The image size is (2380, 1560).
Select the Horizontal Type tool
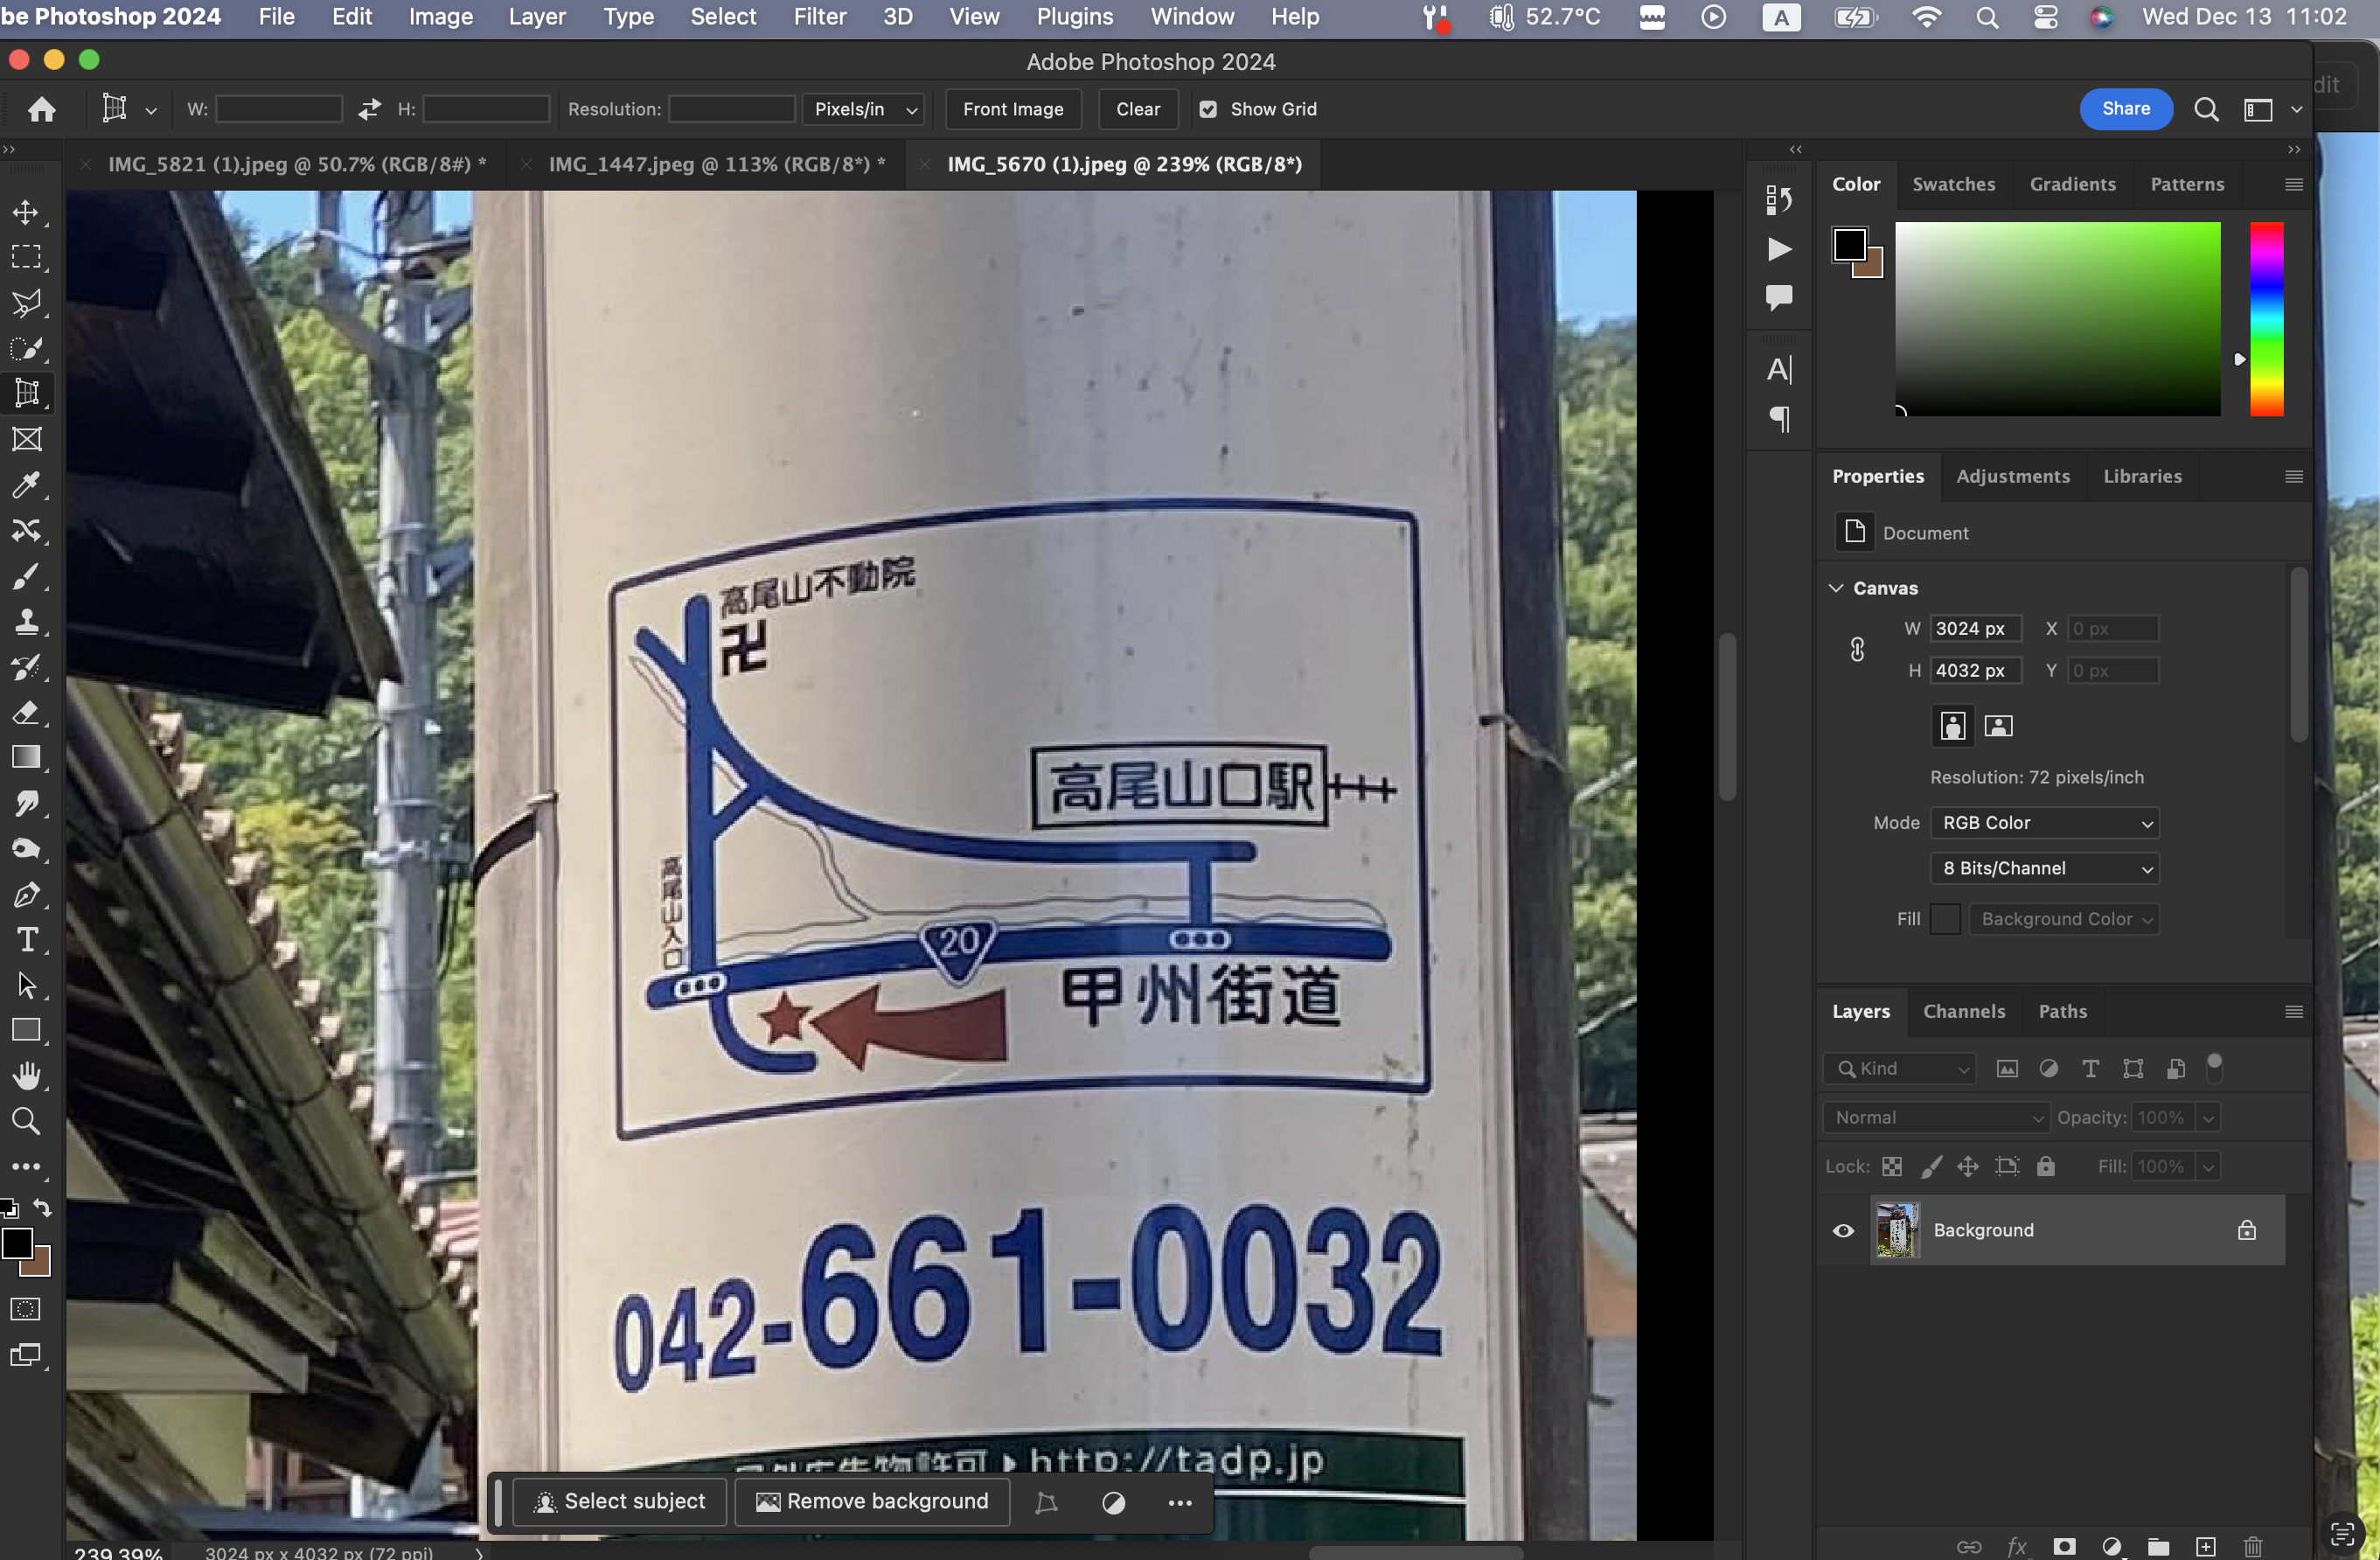(x=26, y=939)
